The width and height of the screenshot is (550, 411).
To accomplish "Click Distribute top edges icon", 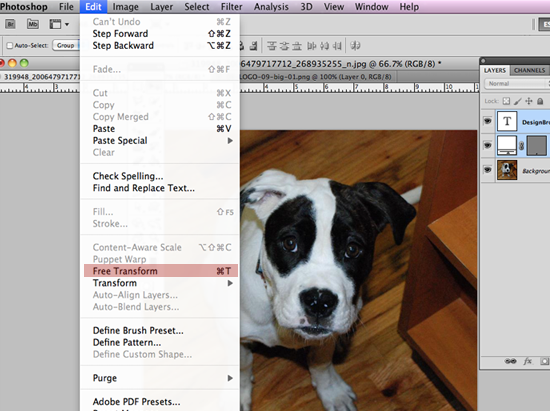I will point(272,46).
